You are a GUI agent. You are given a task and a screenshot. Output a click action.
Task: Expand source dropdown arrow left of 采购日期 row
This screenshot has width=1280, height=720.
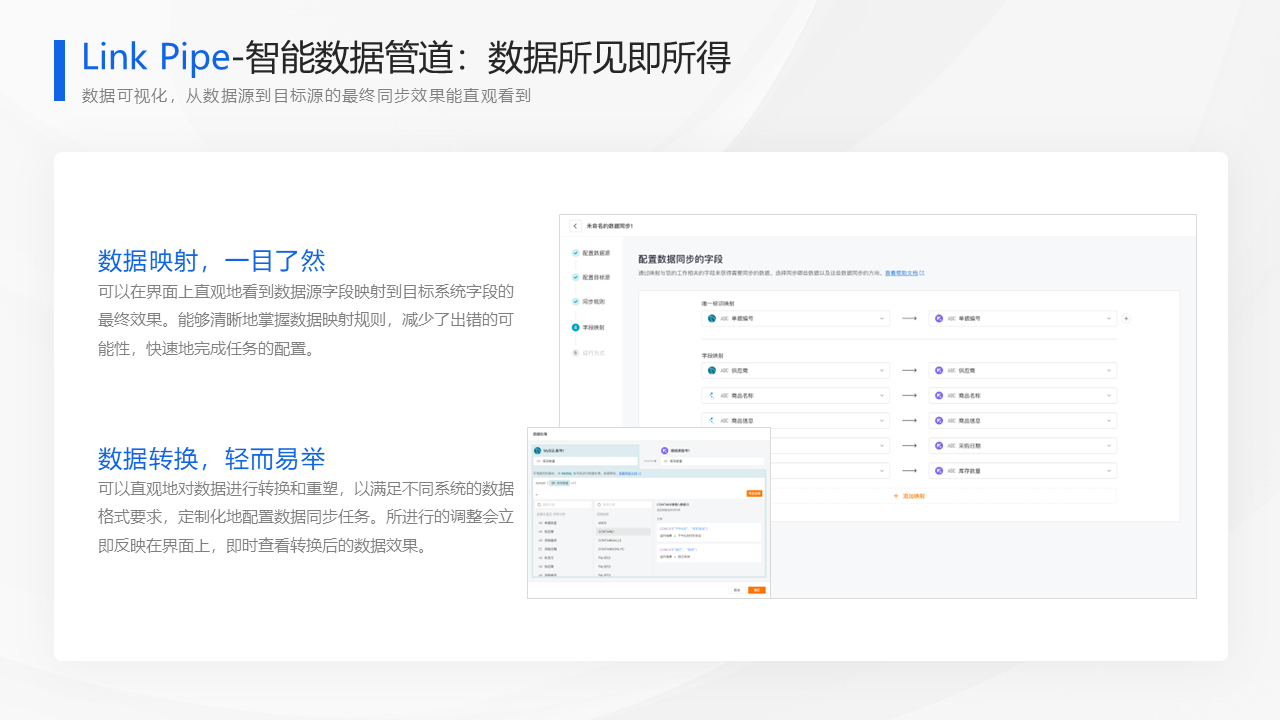882,445
